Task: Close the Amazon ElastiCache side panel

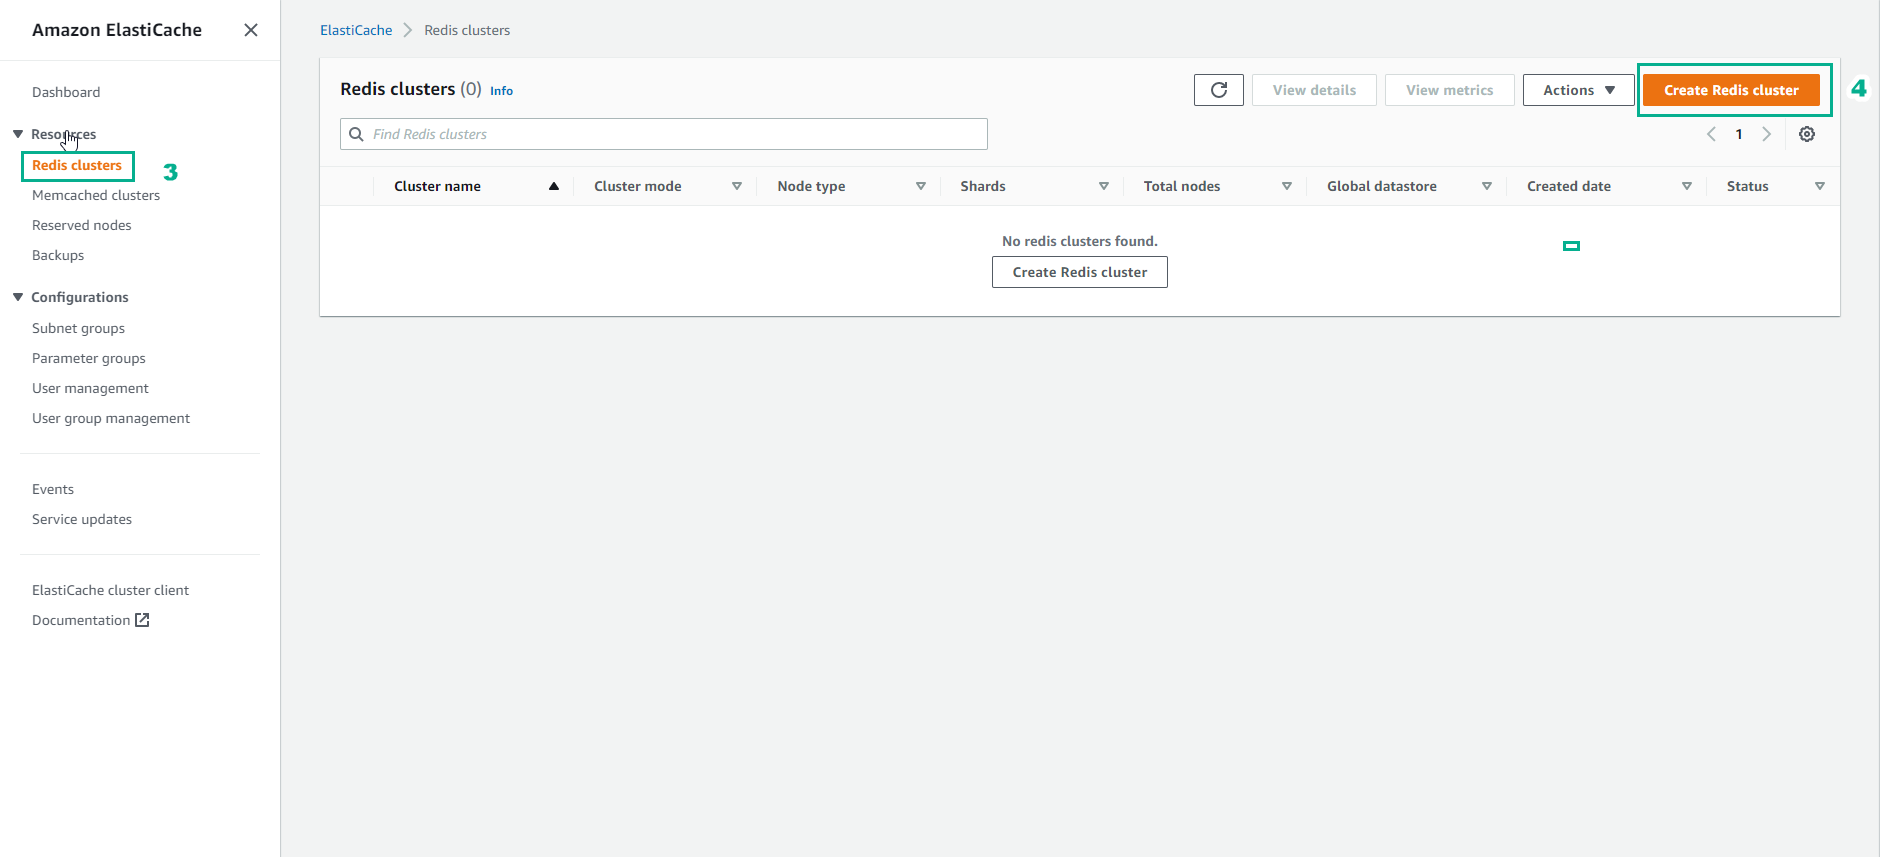Action: point(251,30)
